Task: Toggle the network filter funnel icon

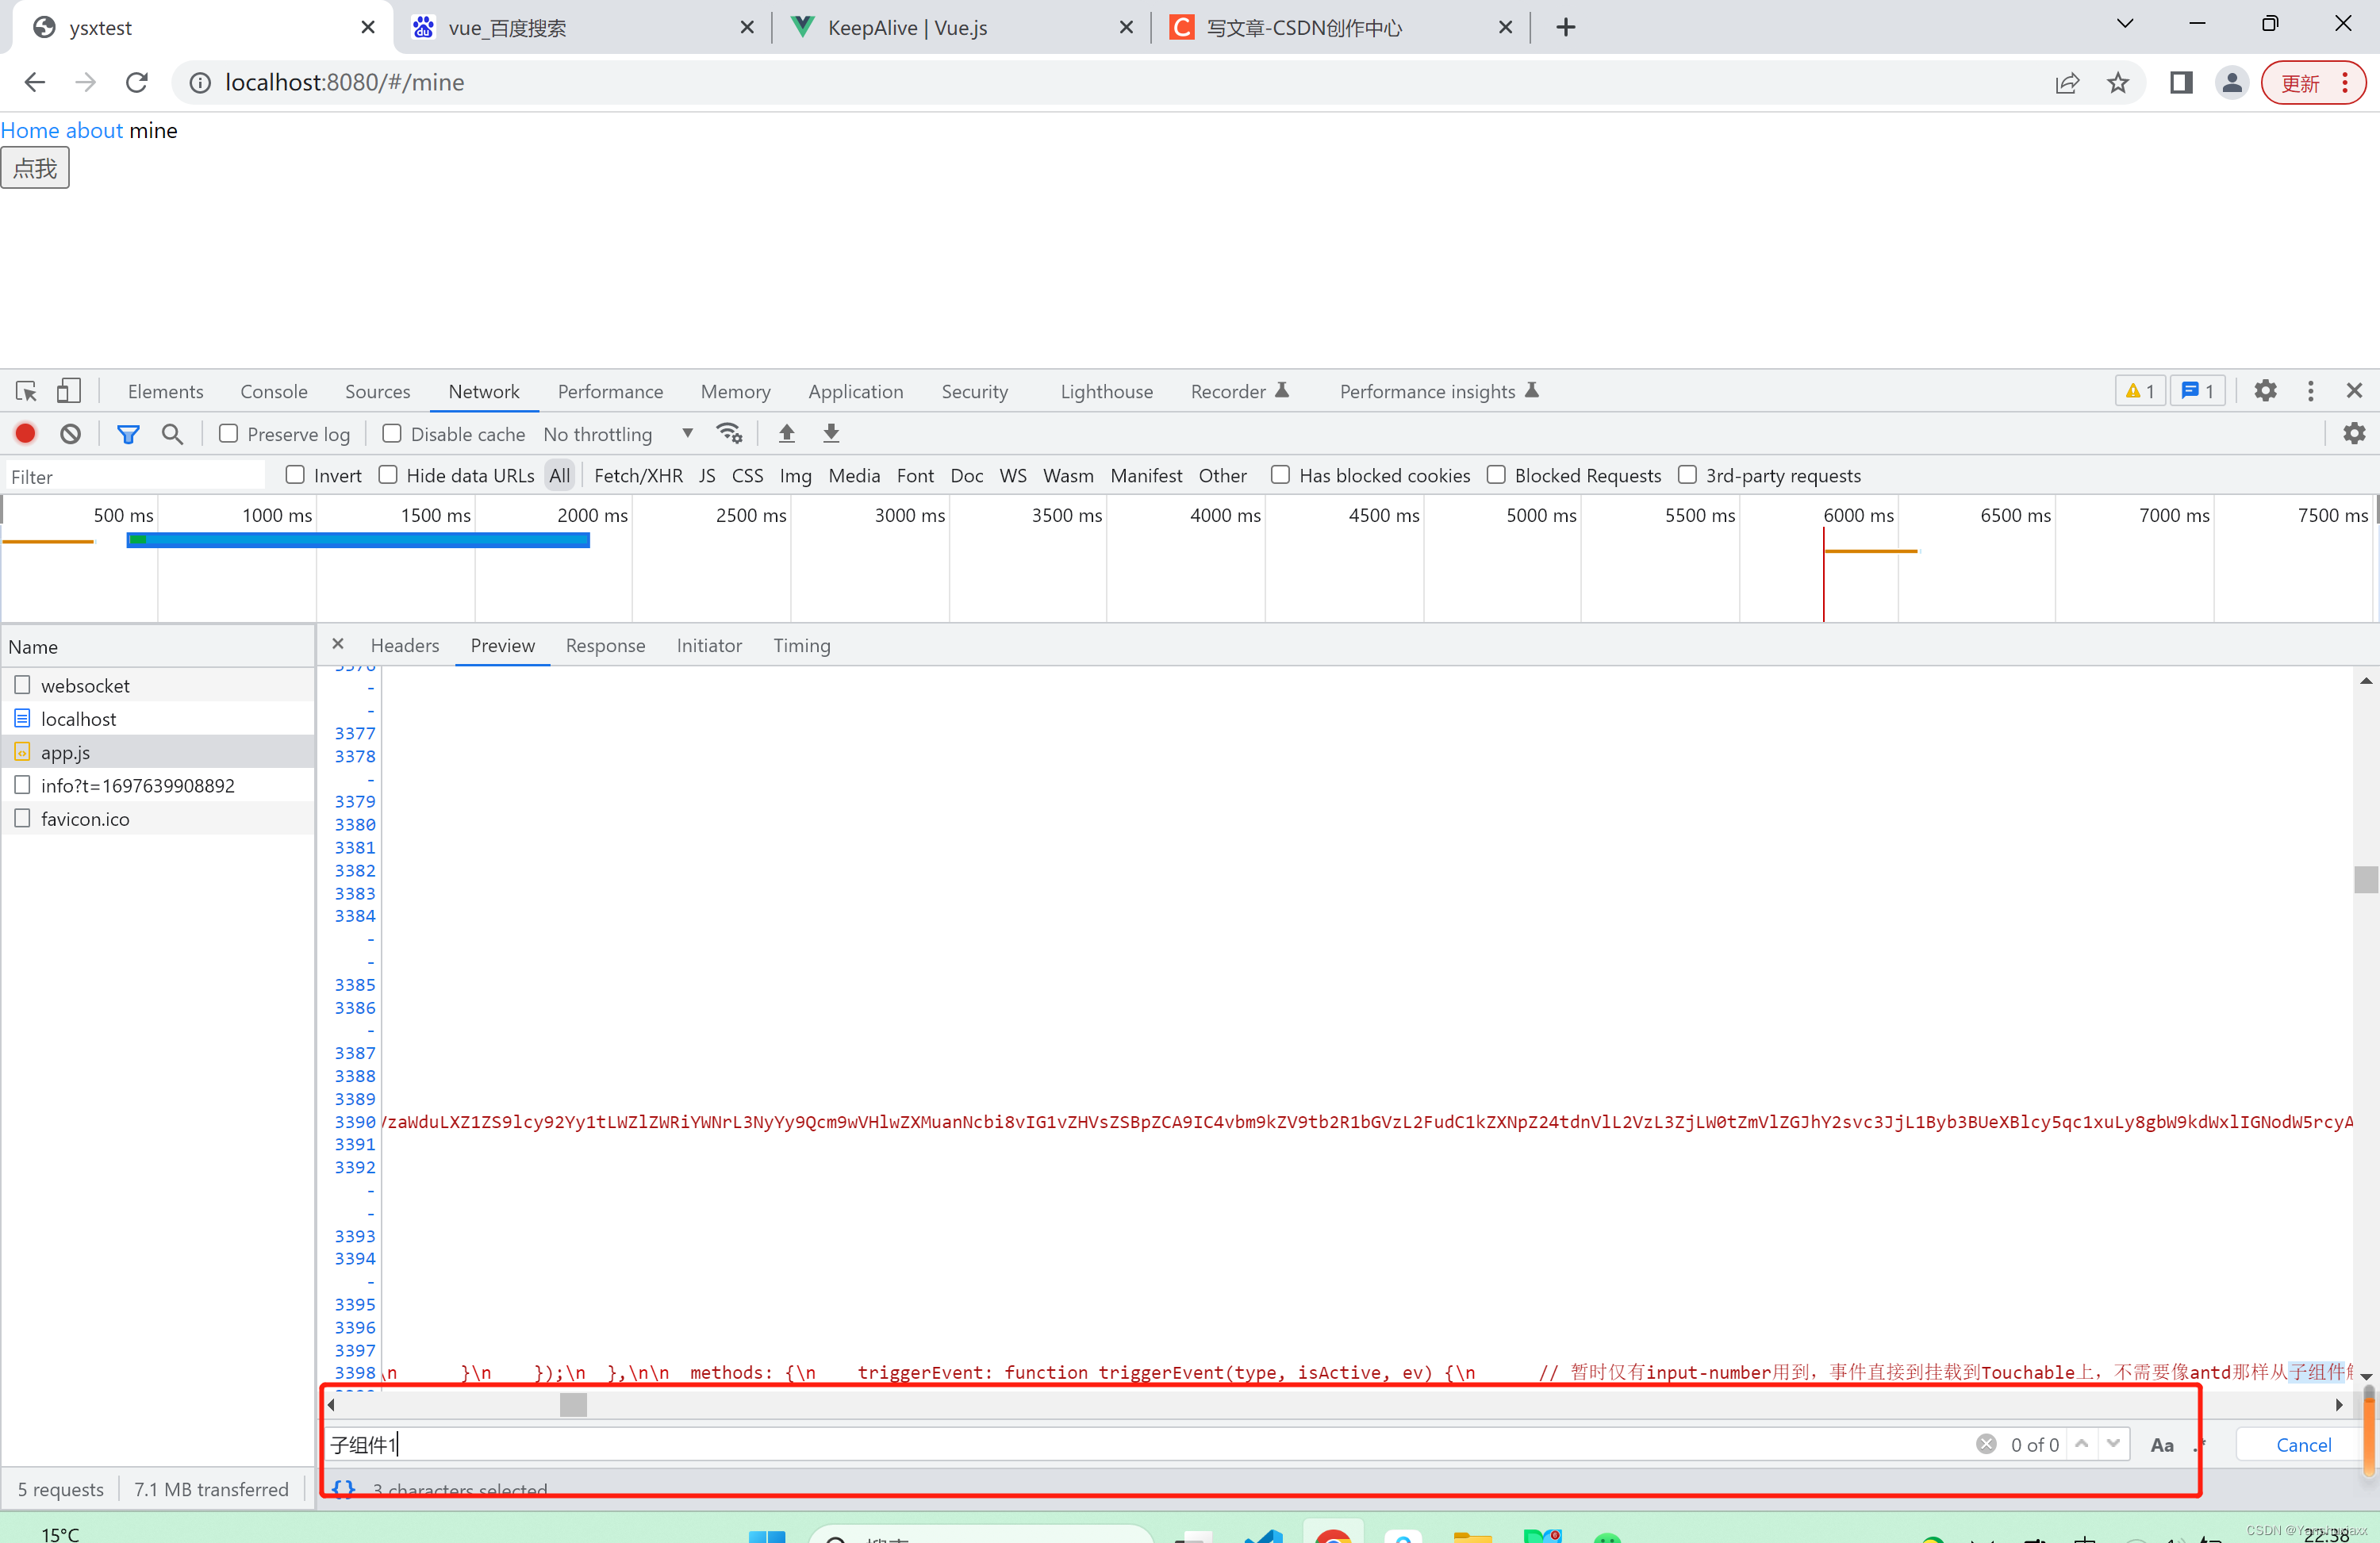Action: tap(128, 434)
